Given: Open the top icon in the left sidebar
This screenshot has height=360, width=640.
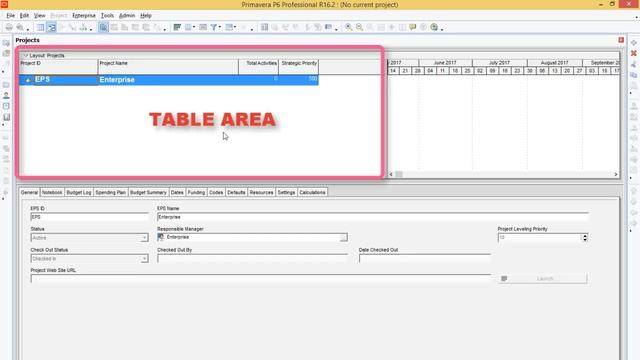Looking at the screenshot, I should (x=6, y=43).
